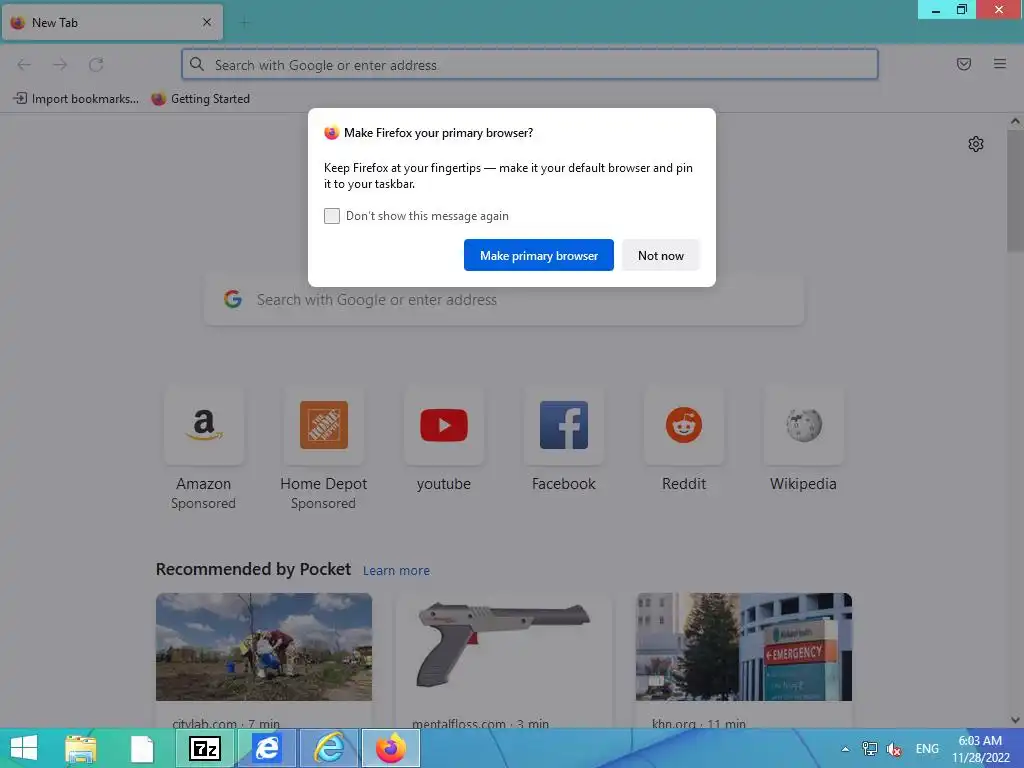Click the Firefox taskbar icon
Viewport: 1024px width, 768px height.
[x=391, y=748]
